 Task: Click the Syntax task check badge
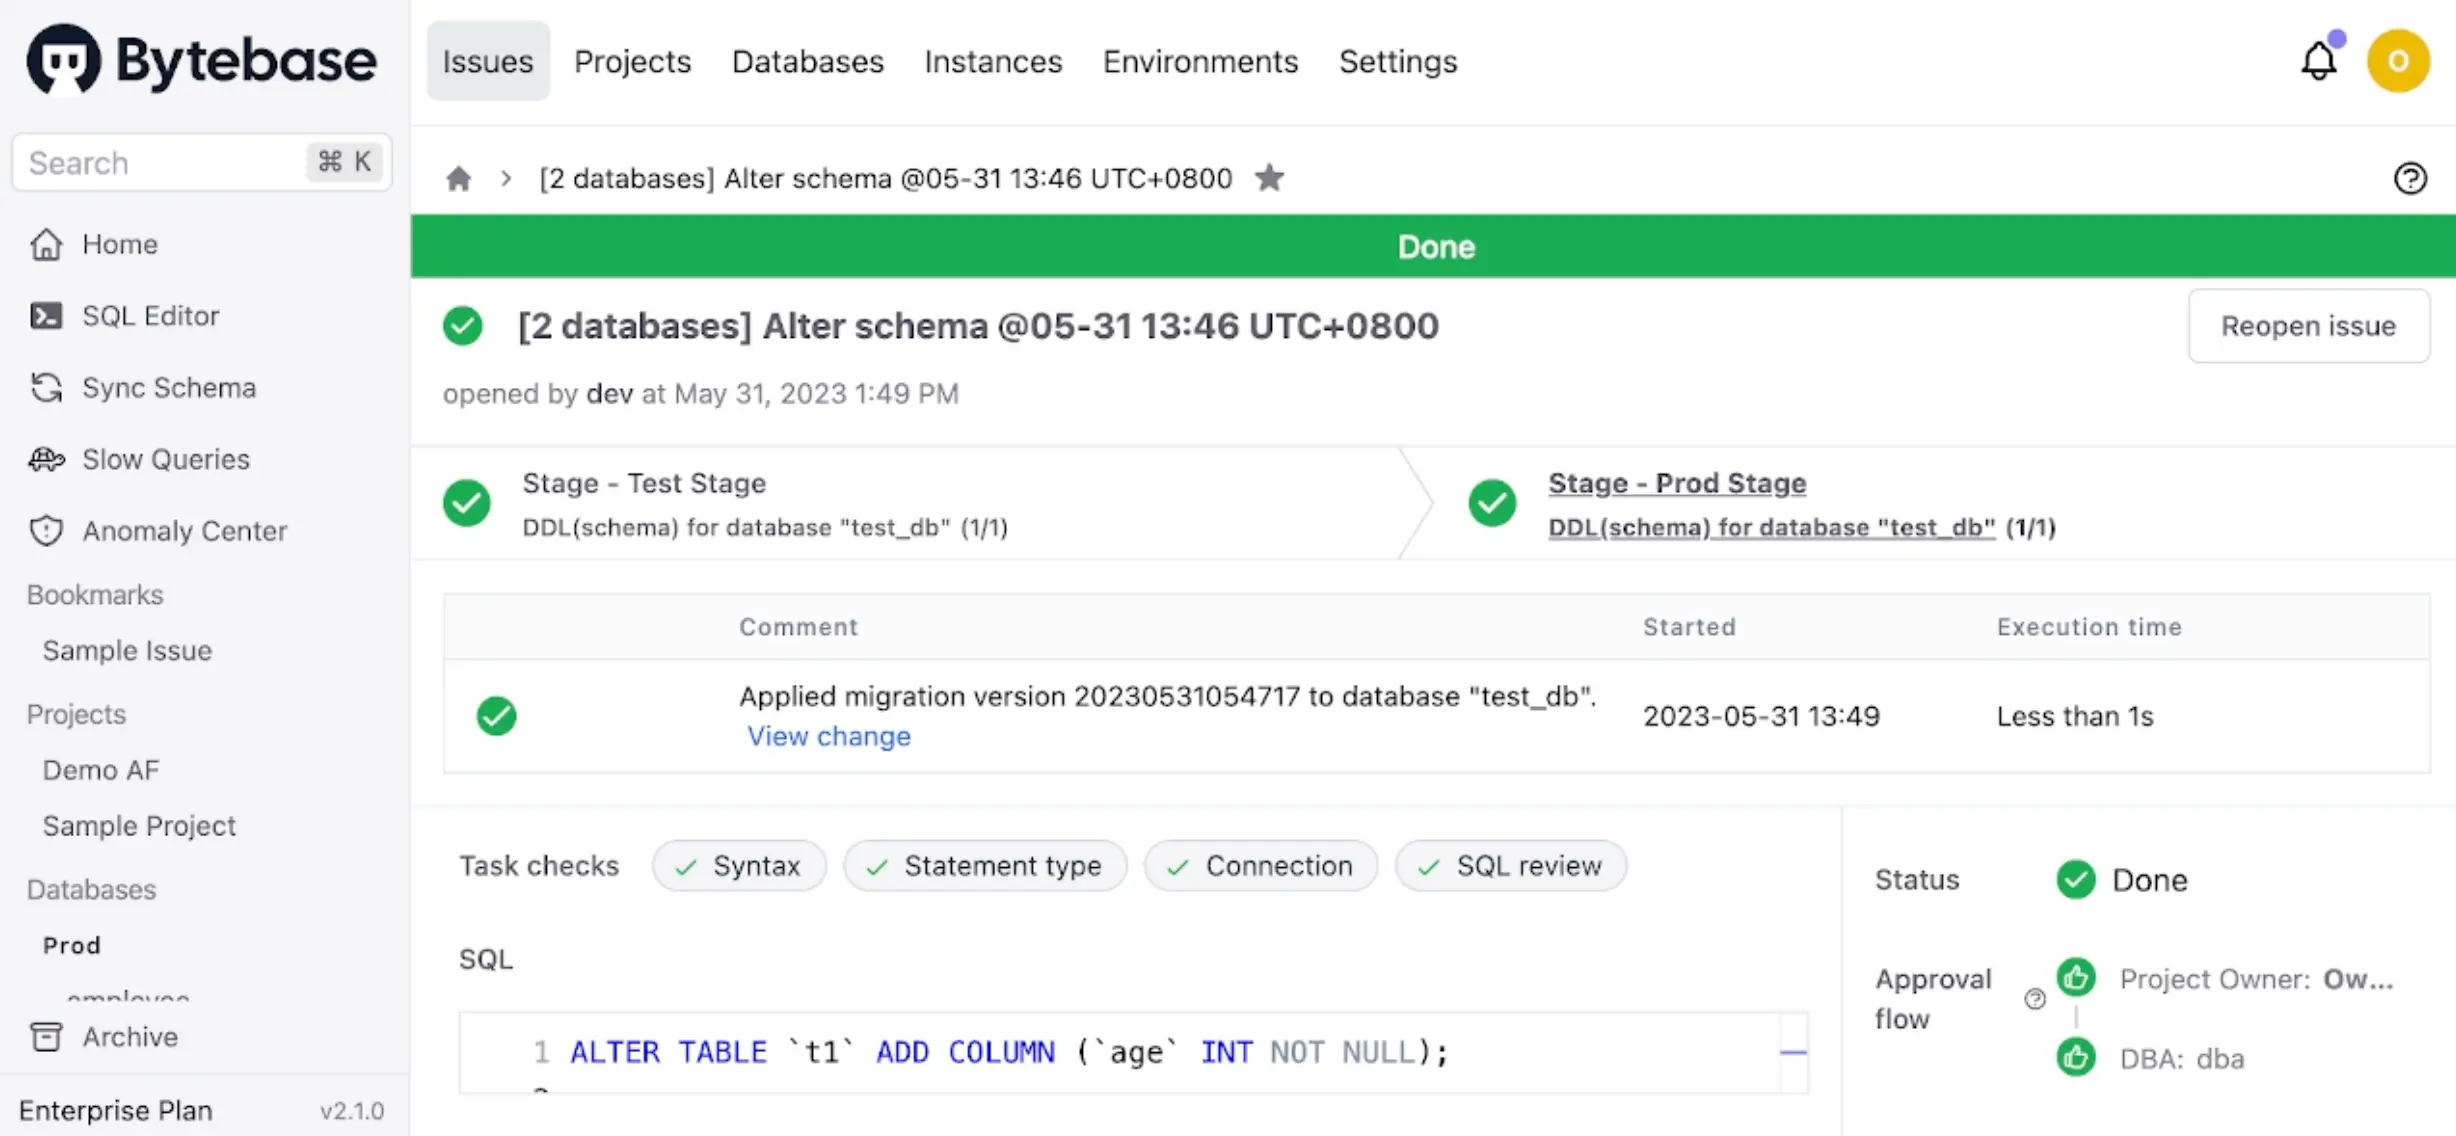pyautogui.click(x=739, y=866)
